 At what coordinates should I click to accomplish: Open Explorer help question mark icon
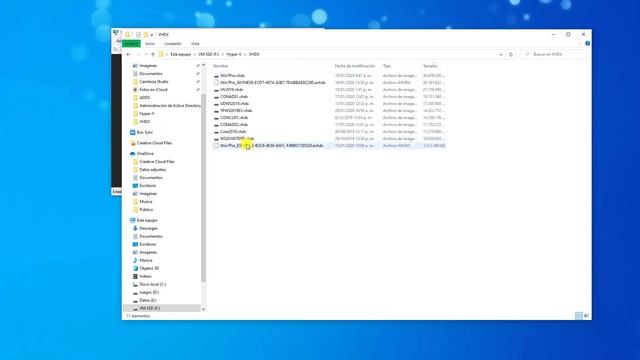pos(587,43)
